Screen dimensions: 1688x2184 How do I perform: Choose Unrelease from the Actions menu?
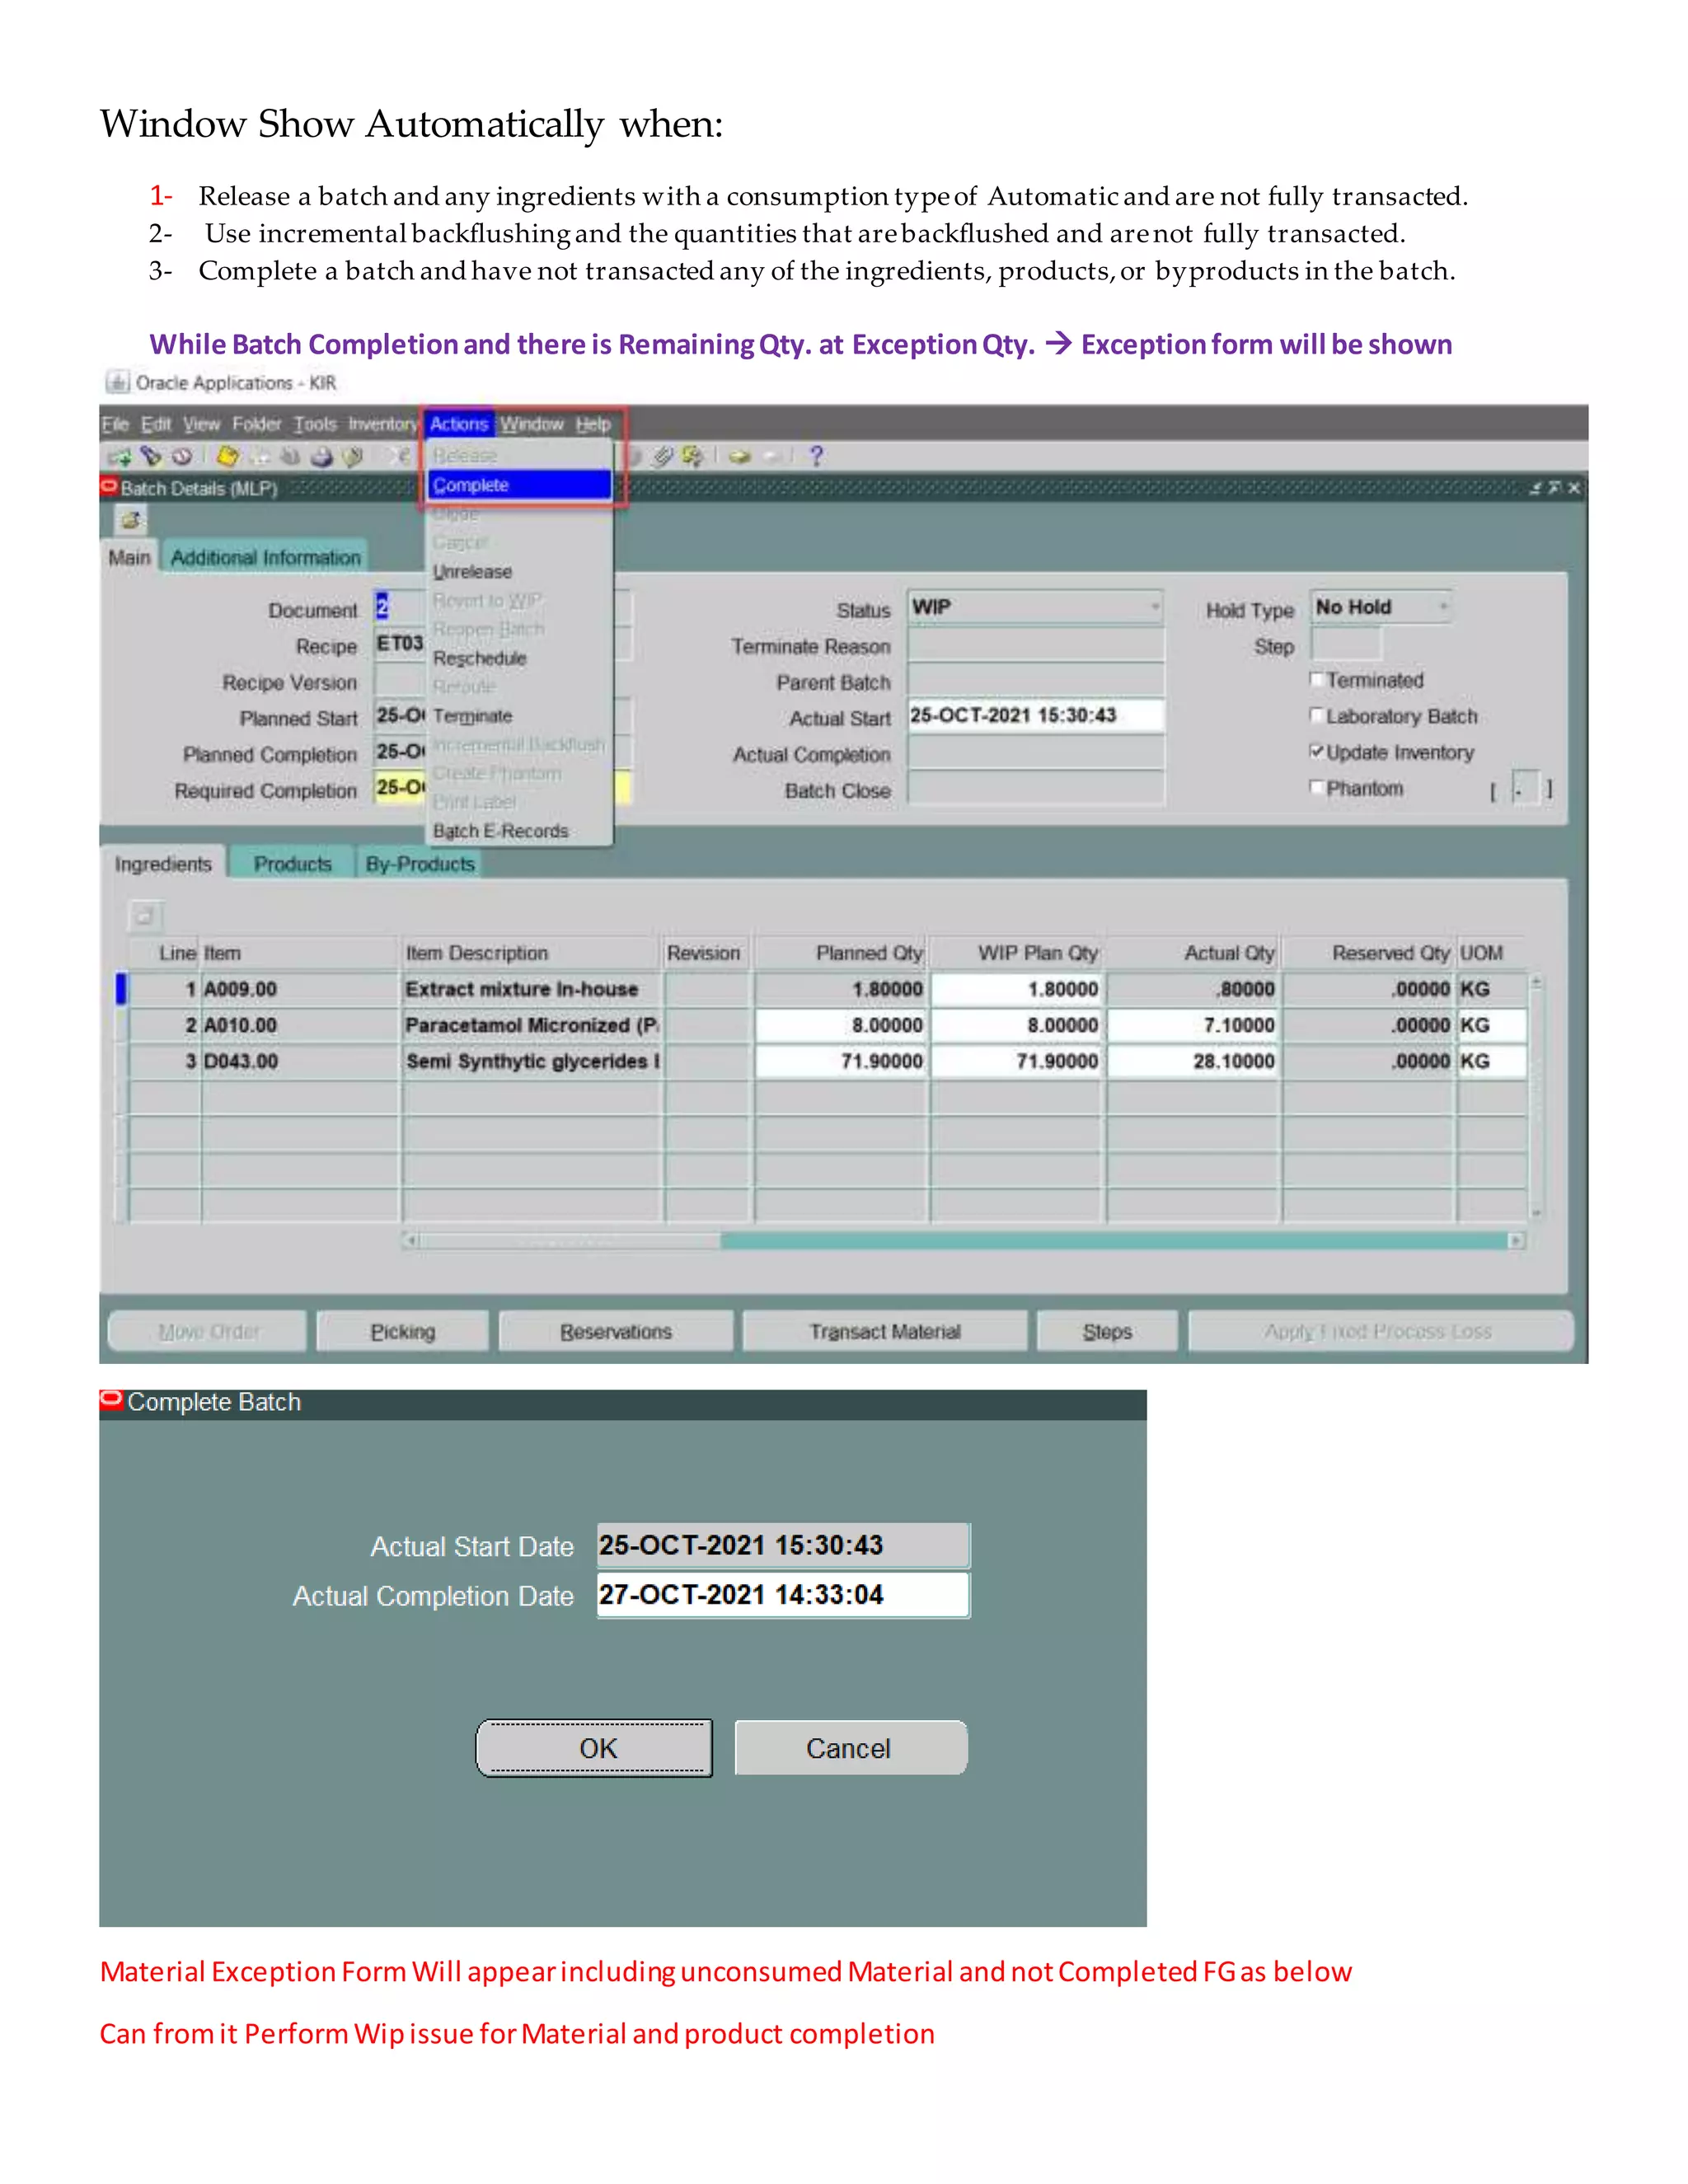(519, 572)
